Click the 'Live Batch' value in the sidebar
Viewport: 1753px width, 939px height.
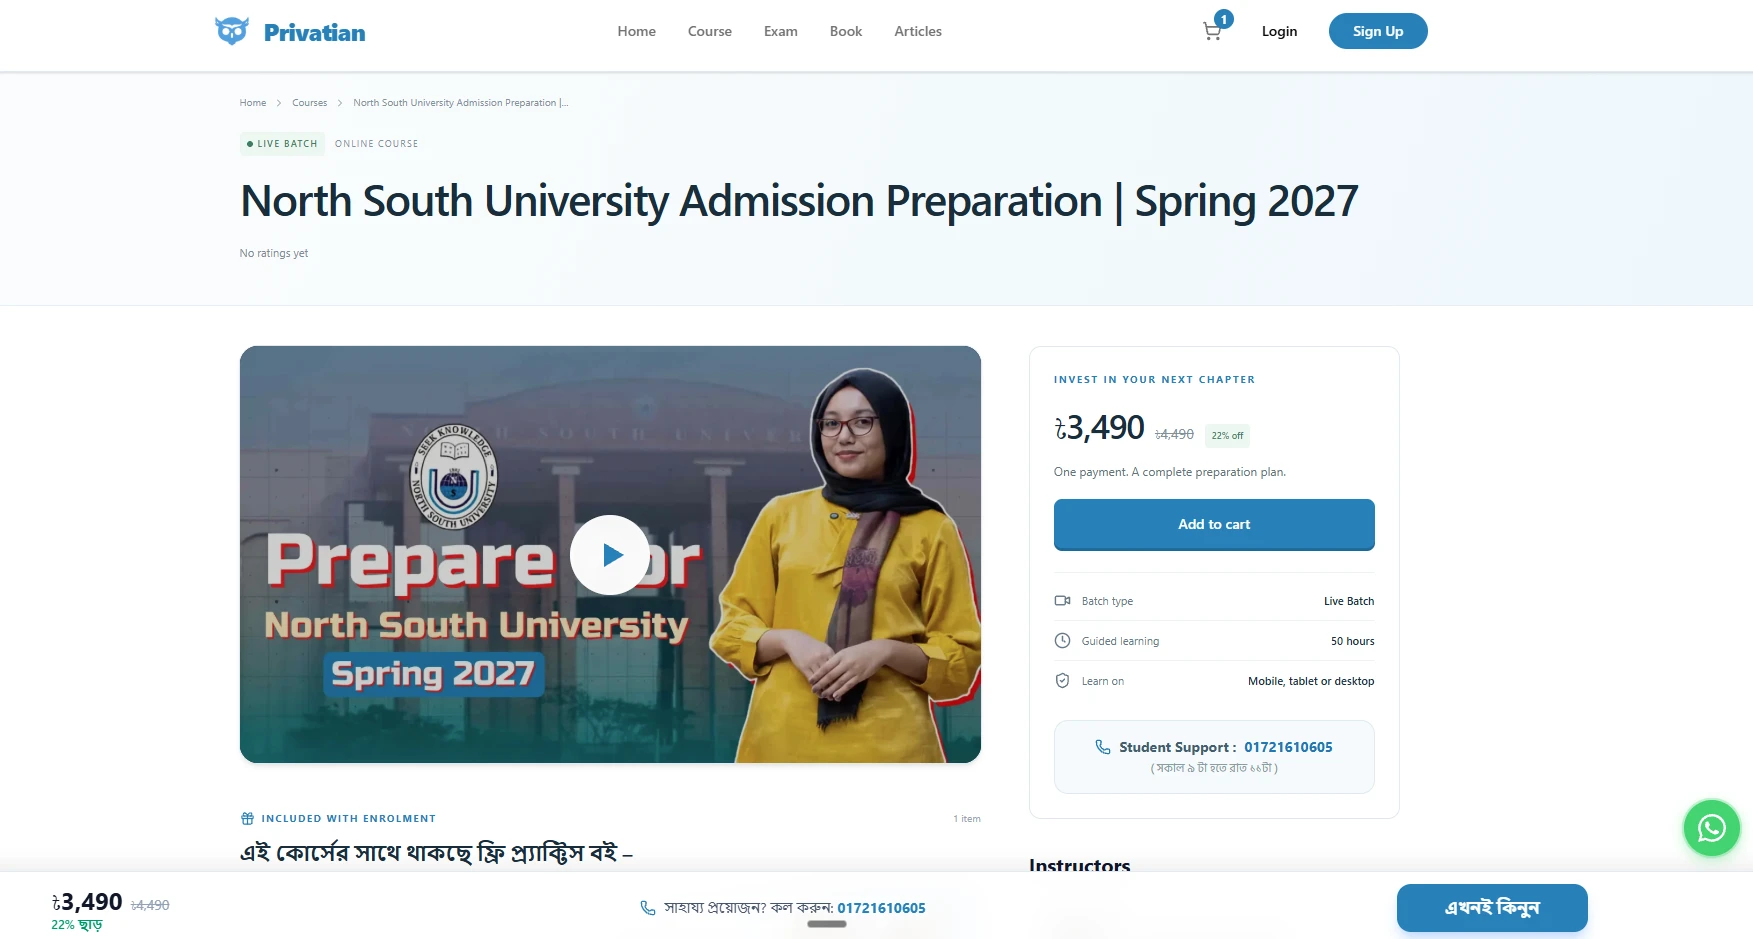[1349, 601]
